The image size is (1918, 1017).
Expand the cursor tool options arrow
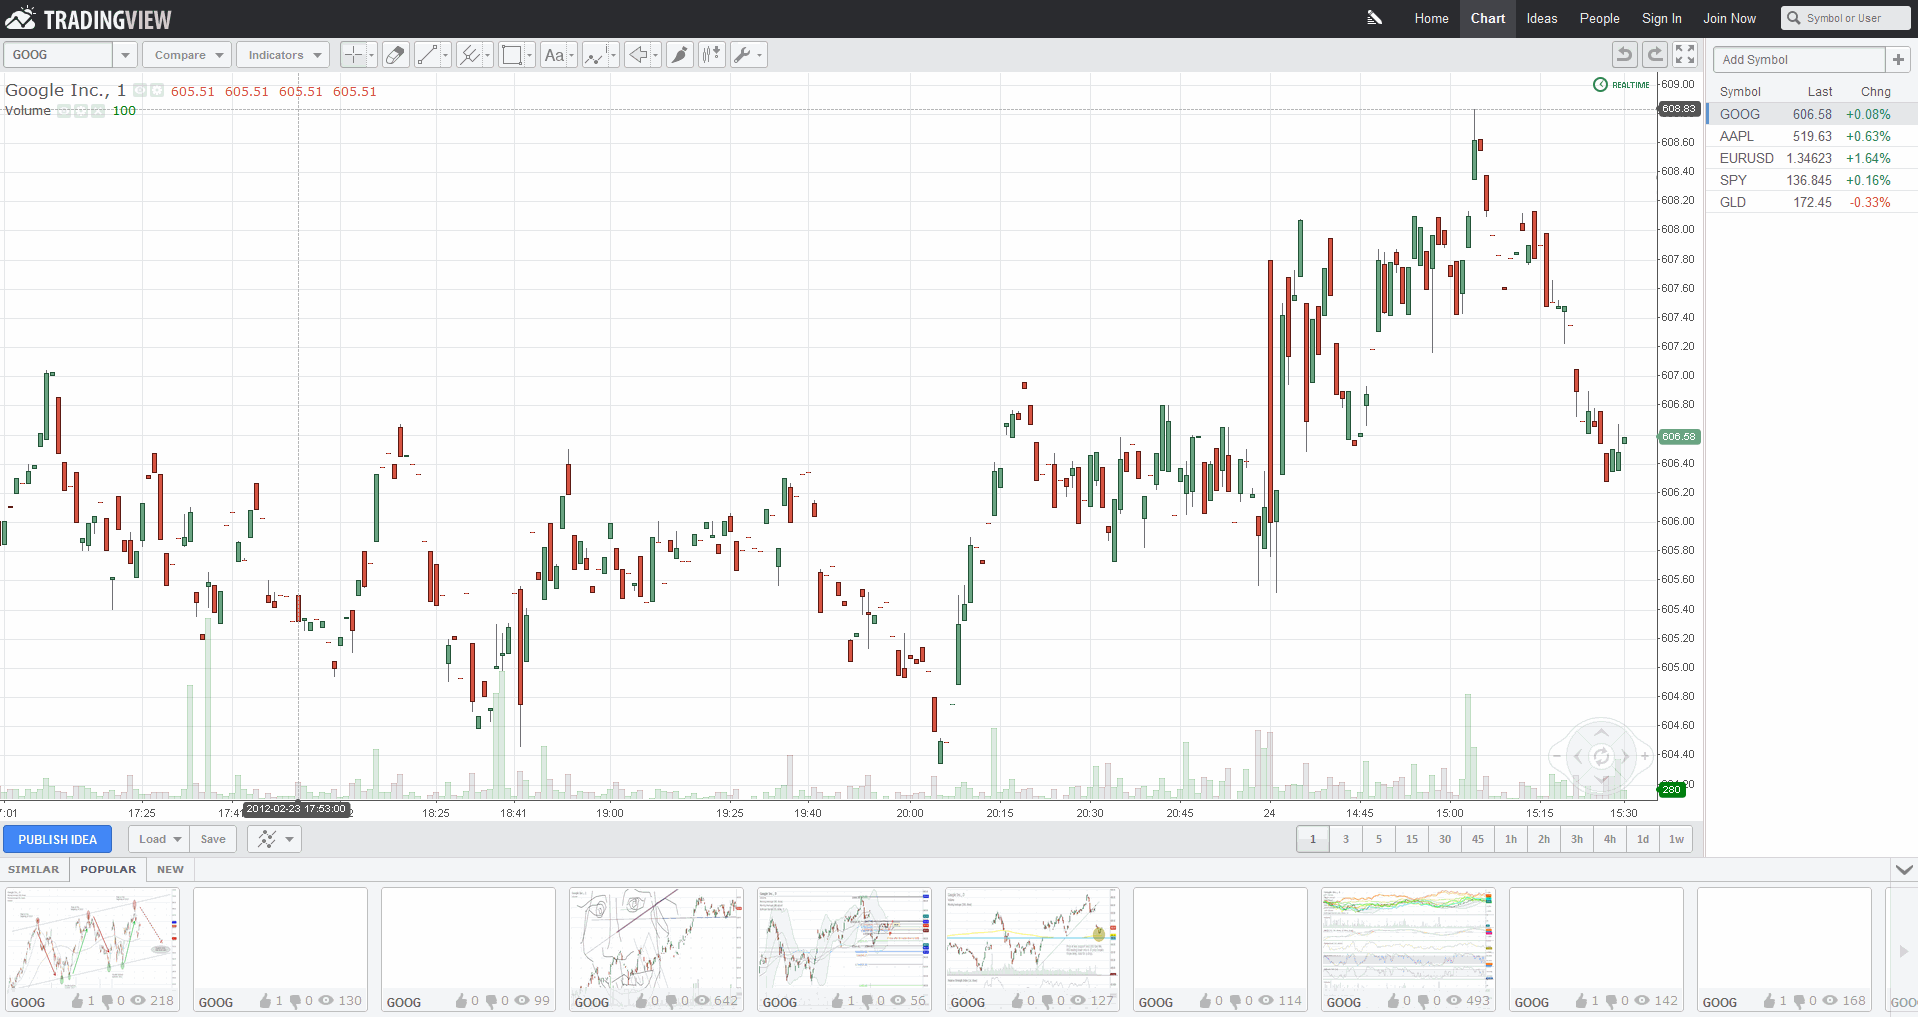tap(372, 55)
